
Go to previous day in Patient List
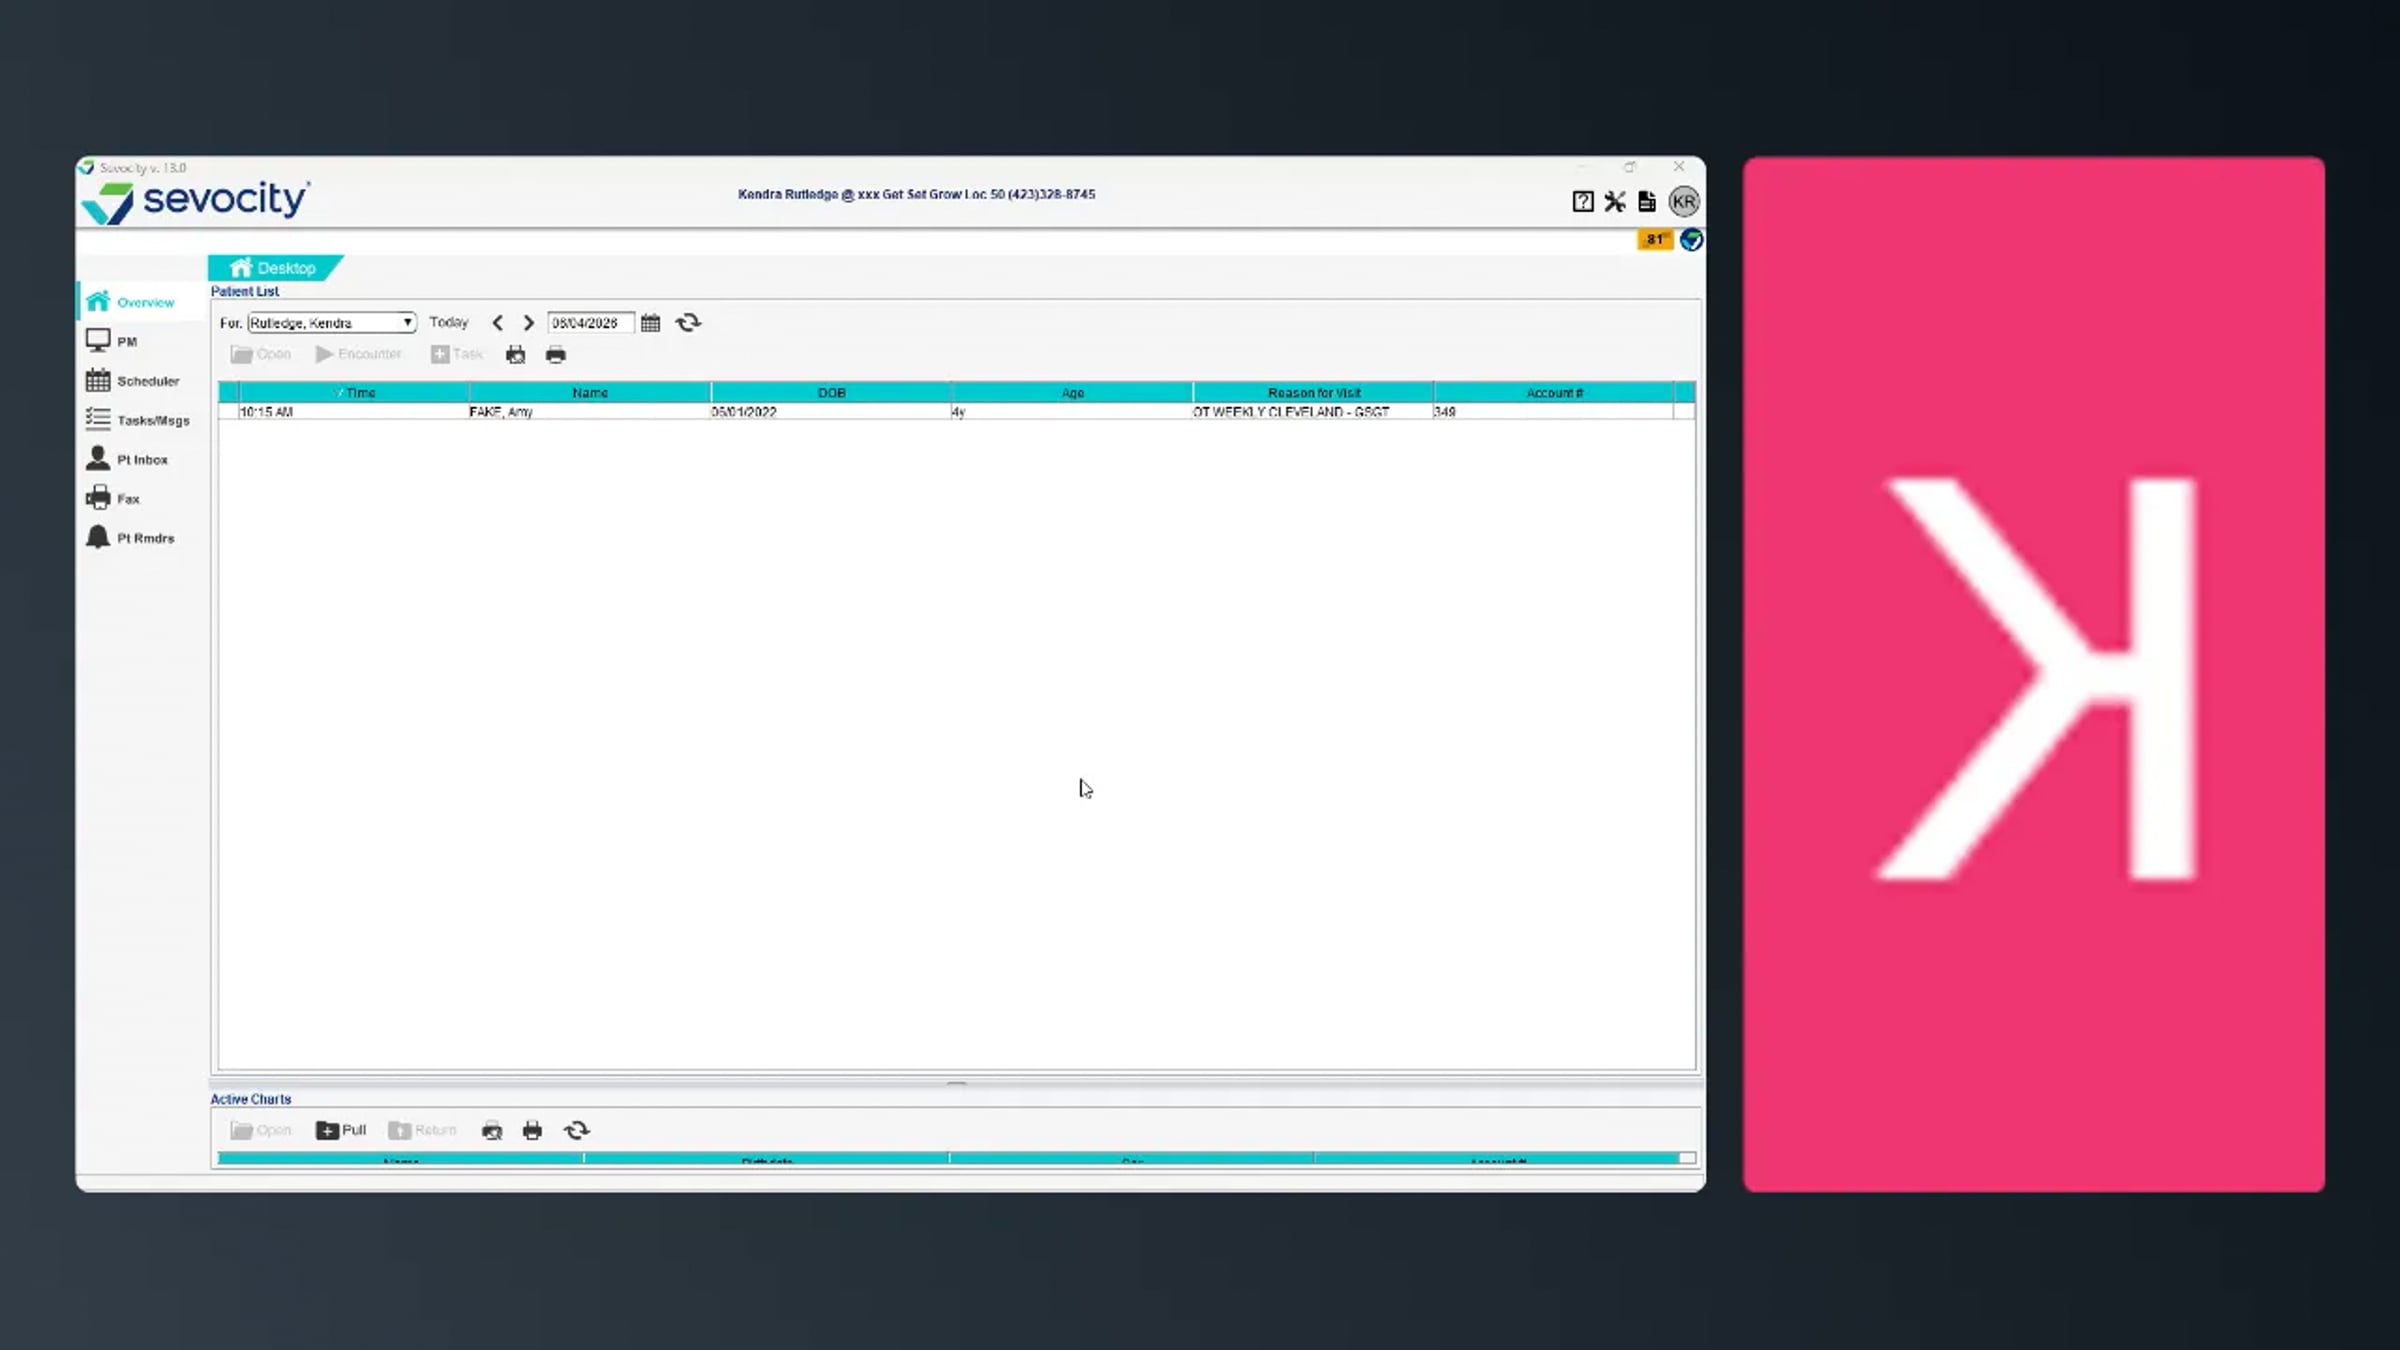(498, 323)
